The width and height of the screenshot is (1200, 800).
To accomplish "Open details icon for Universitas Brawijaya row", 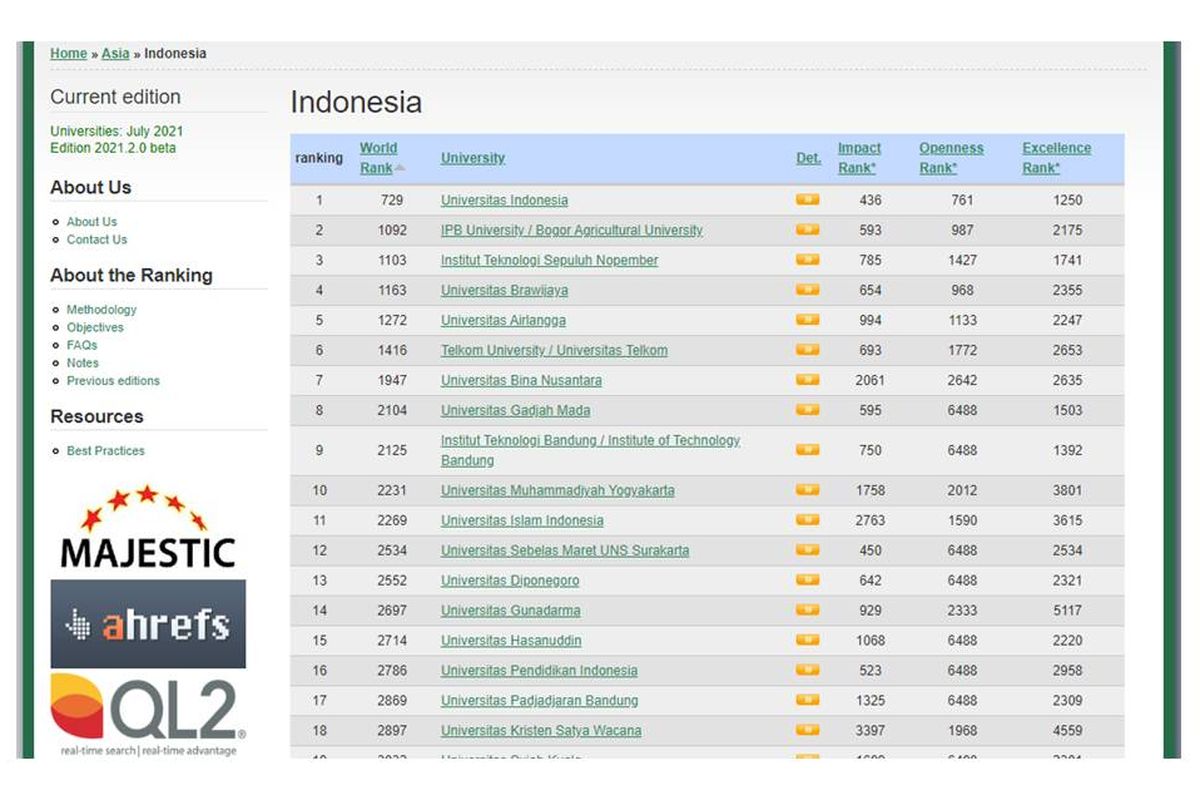I will (x=807, y=290).
